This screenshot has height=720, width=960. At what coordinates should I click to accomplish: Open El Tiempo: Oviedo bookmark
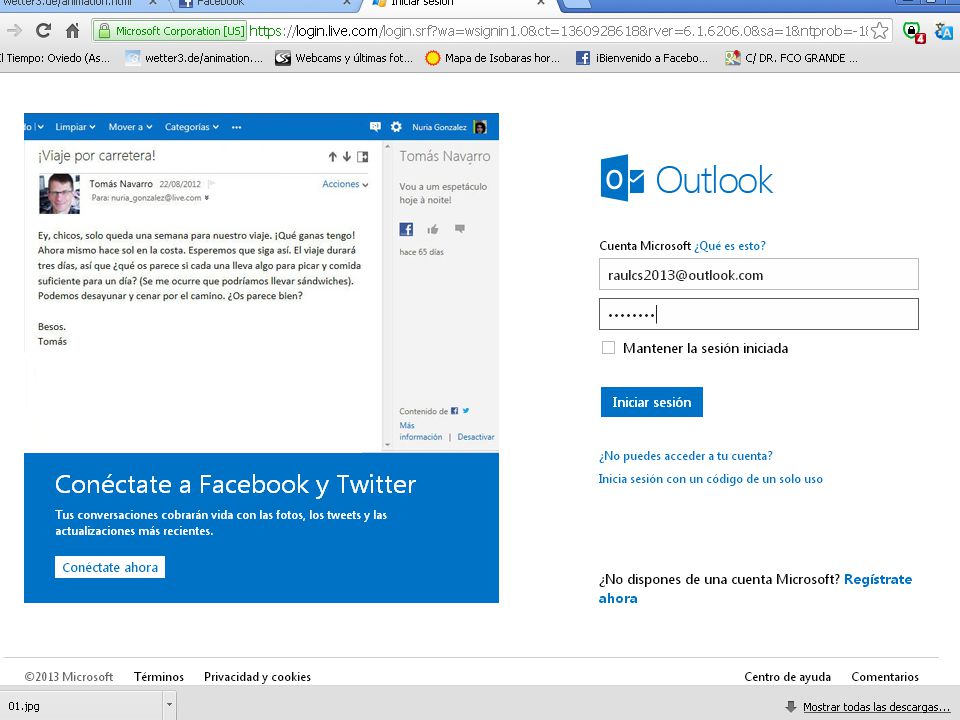pos(55,58)
